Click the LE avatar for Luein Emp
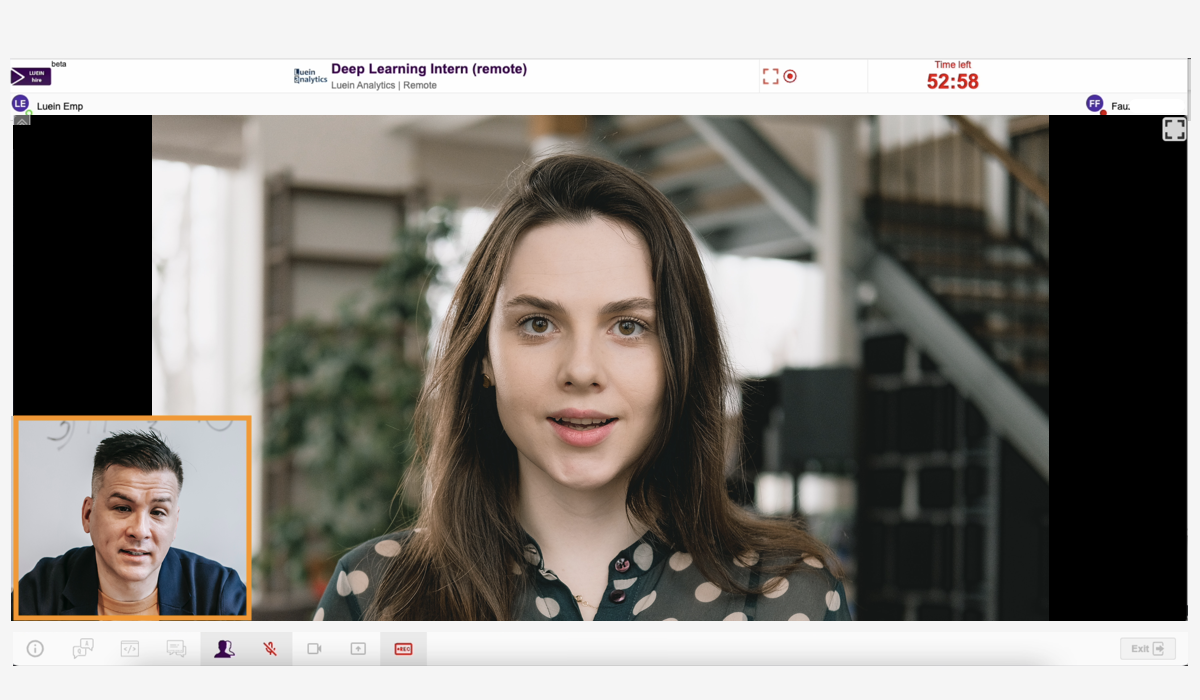This screenshot has height=700, width=1200. point(20,104)
